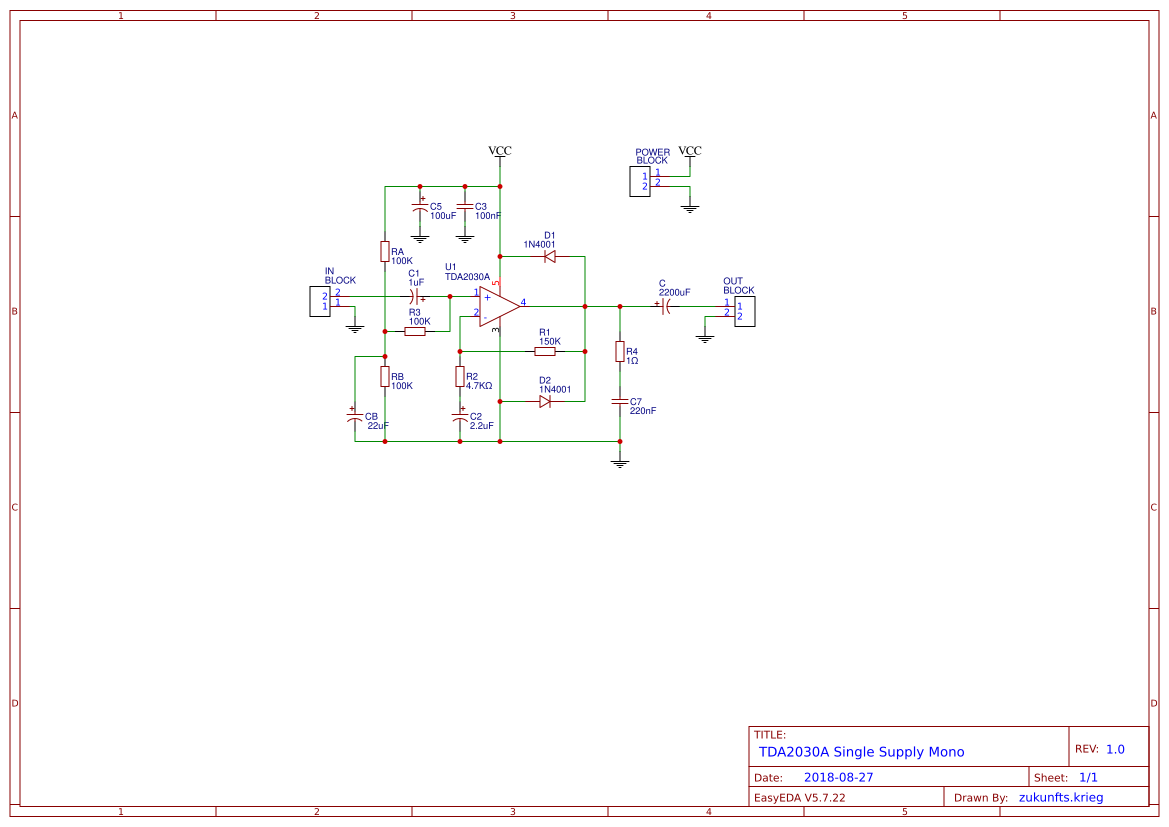Select the OUT BLOCK connector
1169x827 pixels.
click(743, 311)
